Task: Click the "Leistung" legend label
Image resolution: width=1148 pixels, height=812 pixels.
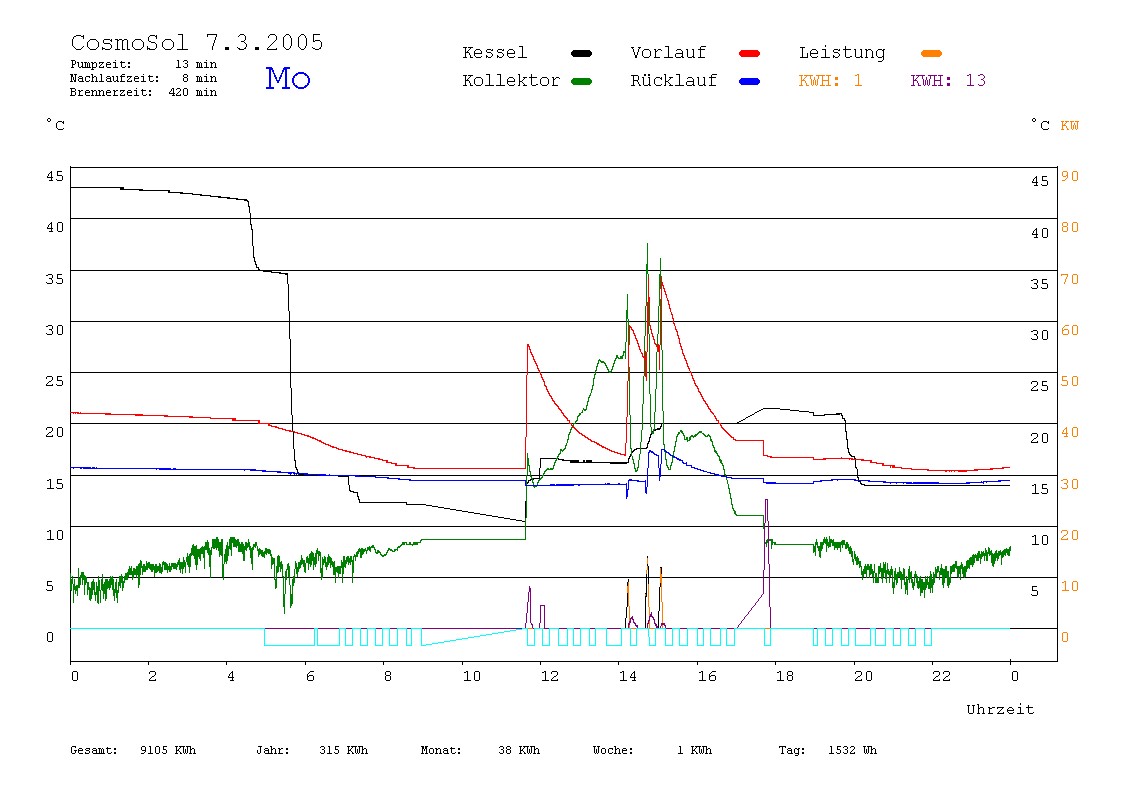Action: coord(842,53)
